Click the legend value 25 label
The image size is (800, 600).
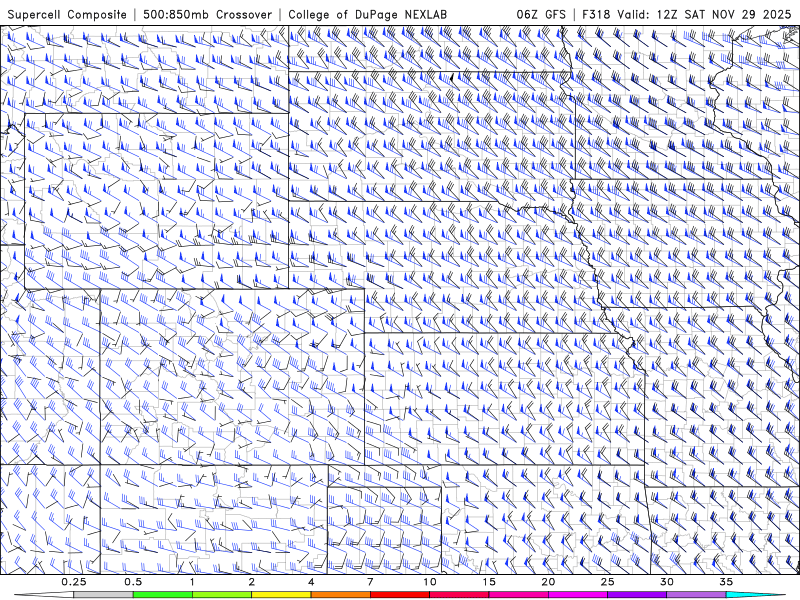(607, 582)
